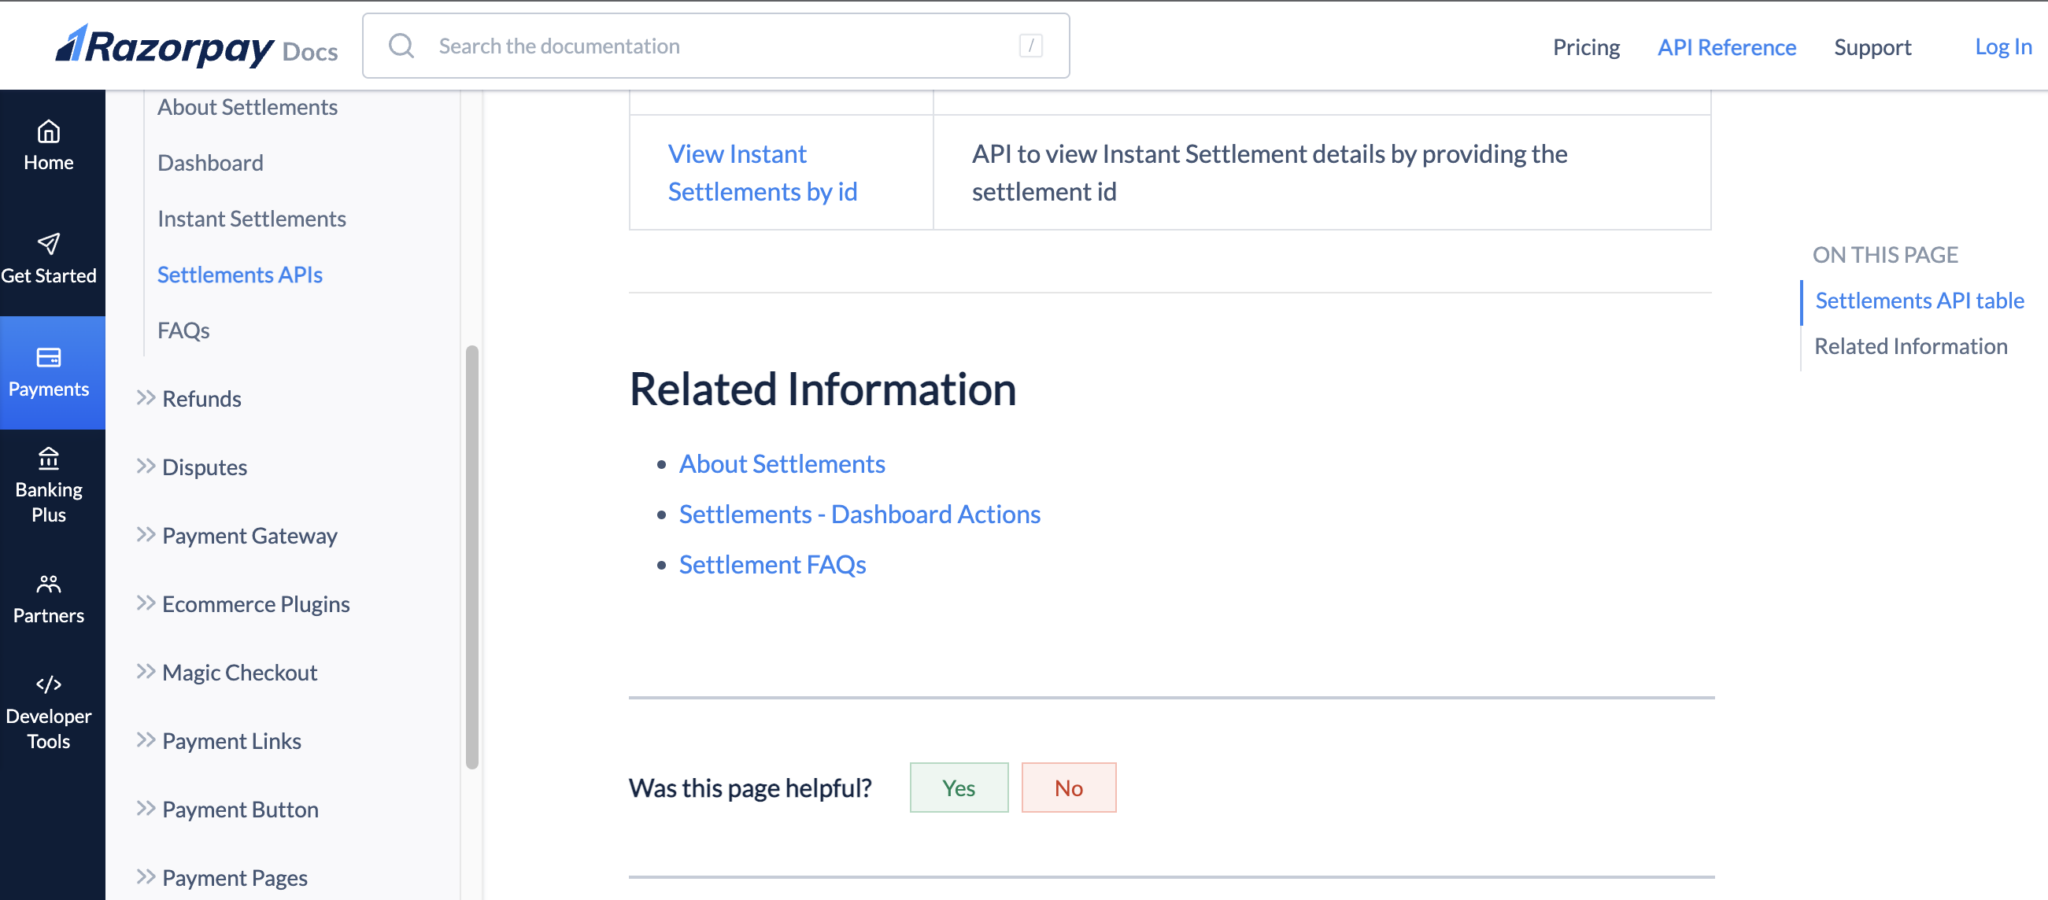Expand the Payment Gateway section
This screenshot has height=900, width=2048.
pos(249,535)
